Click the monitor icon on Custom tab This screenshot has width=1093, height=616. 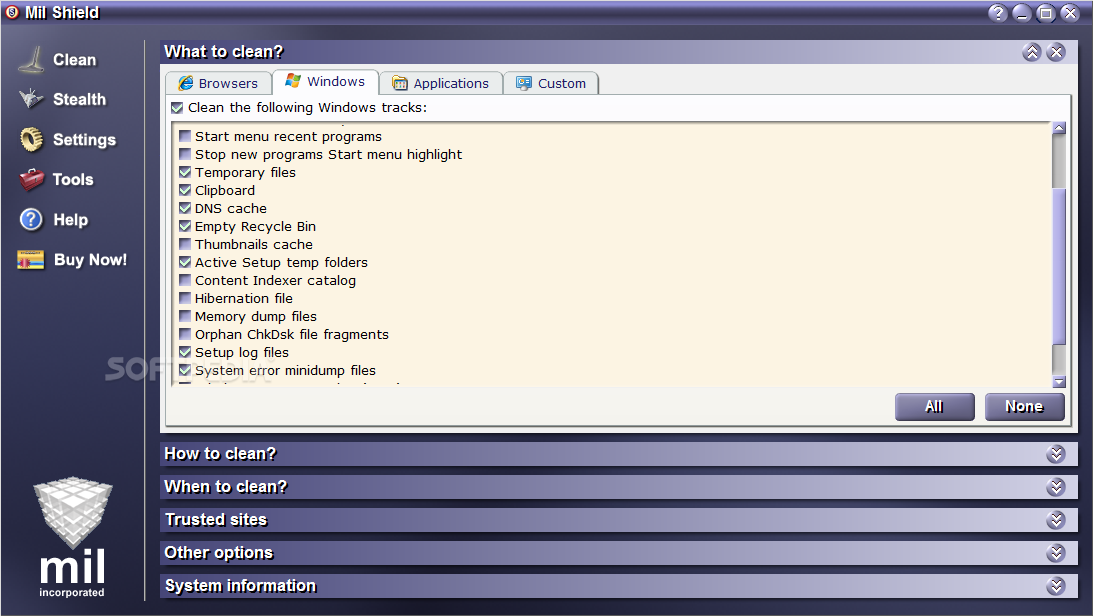523,83
